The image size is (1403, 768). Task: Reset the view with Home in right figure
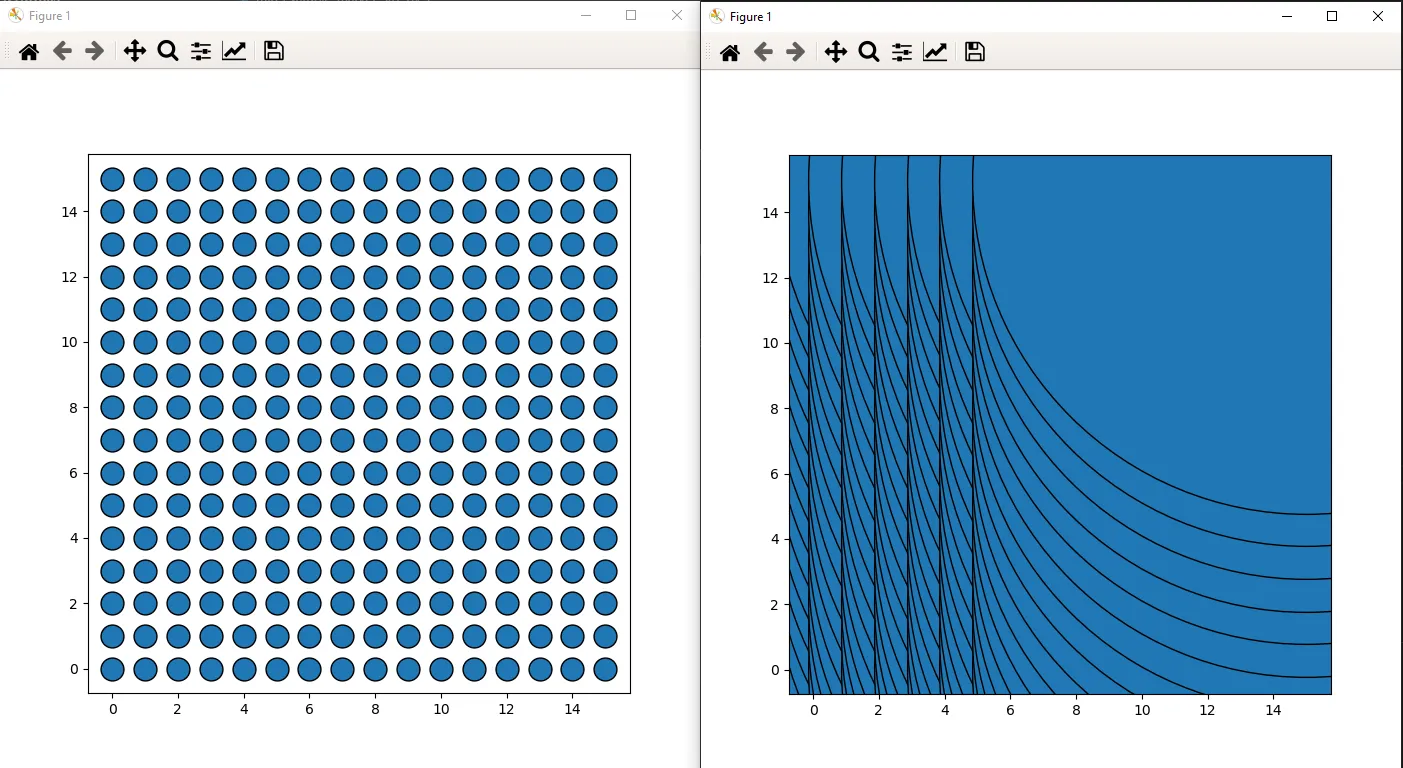pyautogui.click(x=730, y=52)
